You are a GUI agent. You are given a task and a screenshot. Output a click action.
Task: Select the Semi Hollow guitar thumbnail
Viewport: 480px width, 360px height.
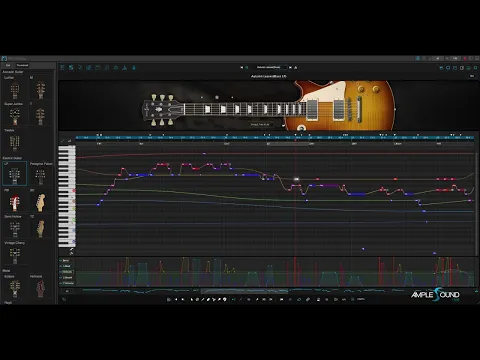(14, 227)
